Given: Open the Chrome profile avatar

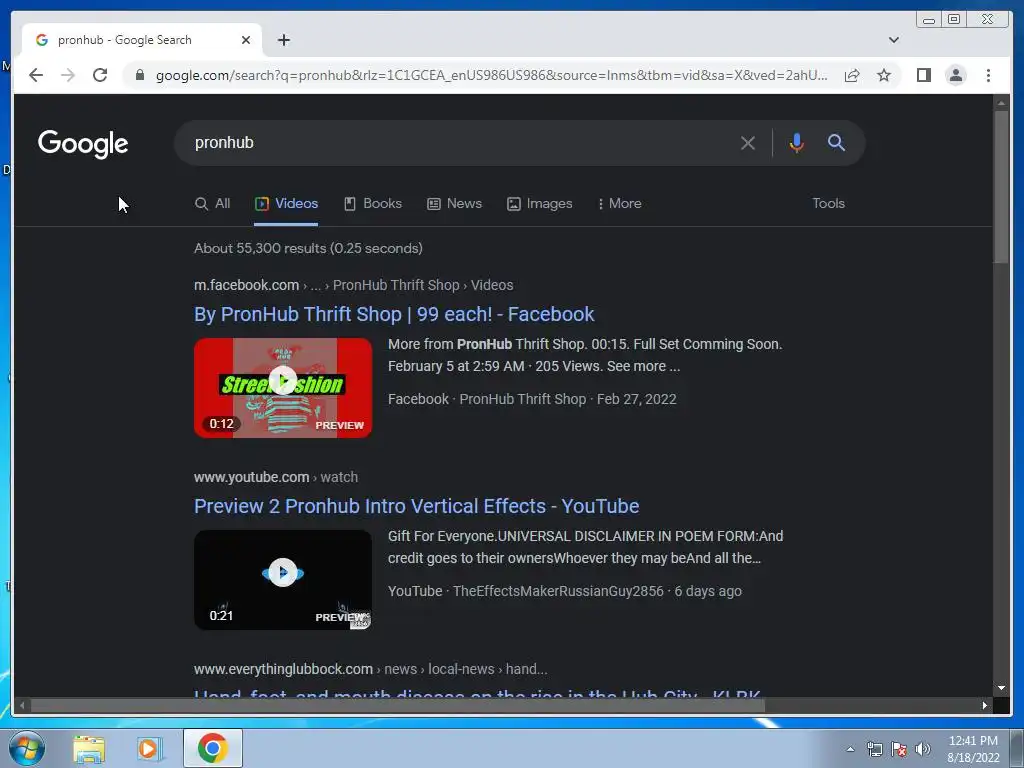Looking at the screenshot, I should click(955, 75).
